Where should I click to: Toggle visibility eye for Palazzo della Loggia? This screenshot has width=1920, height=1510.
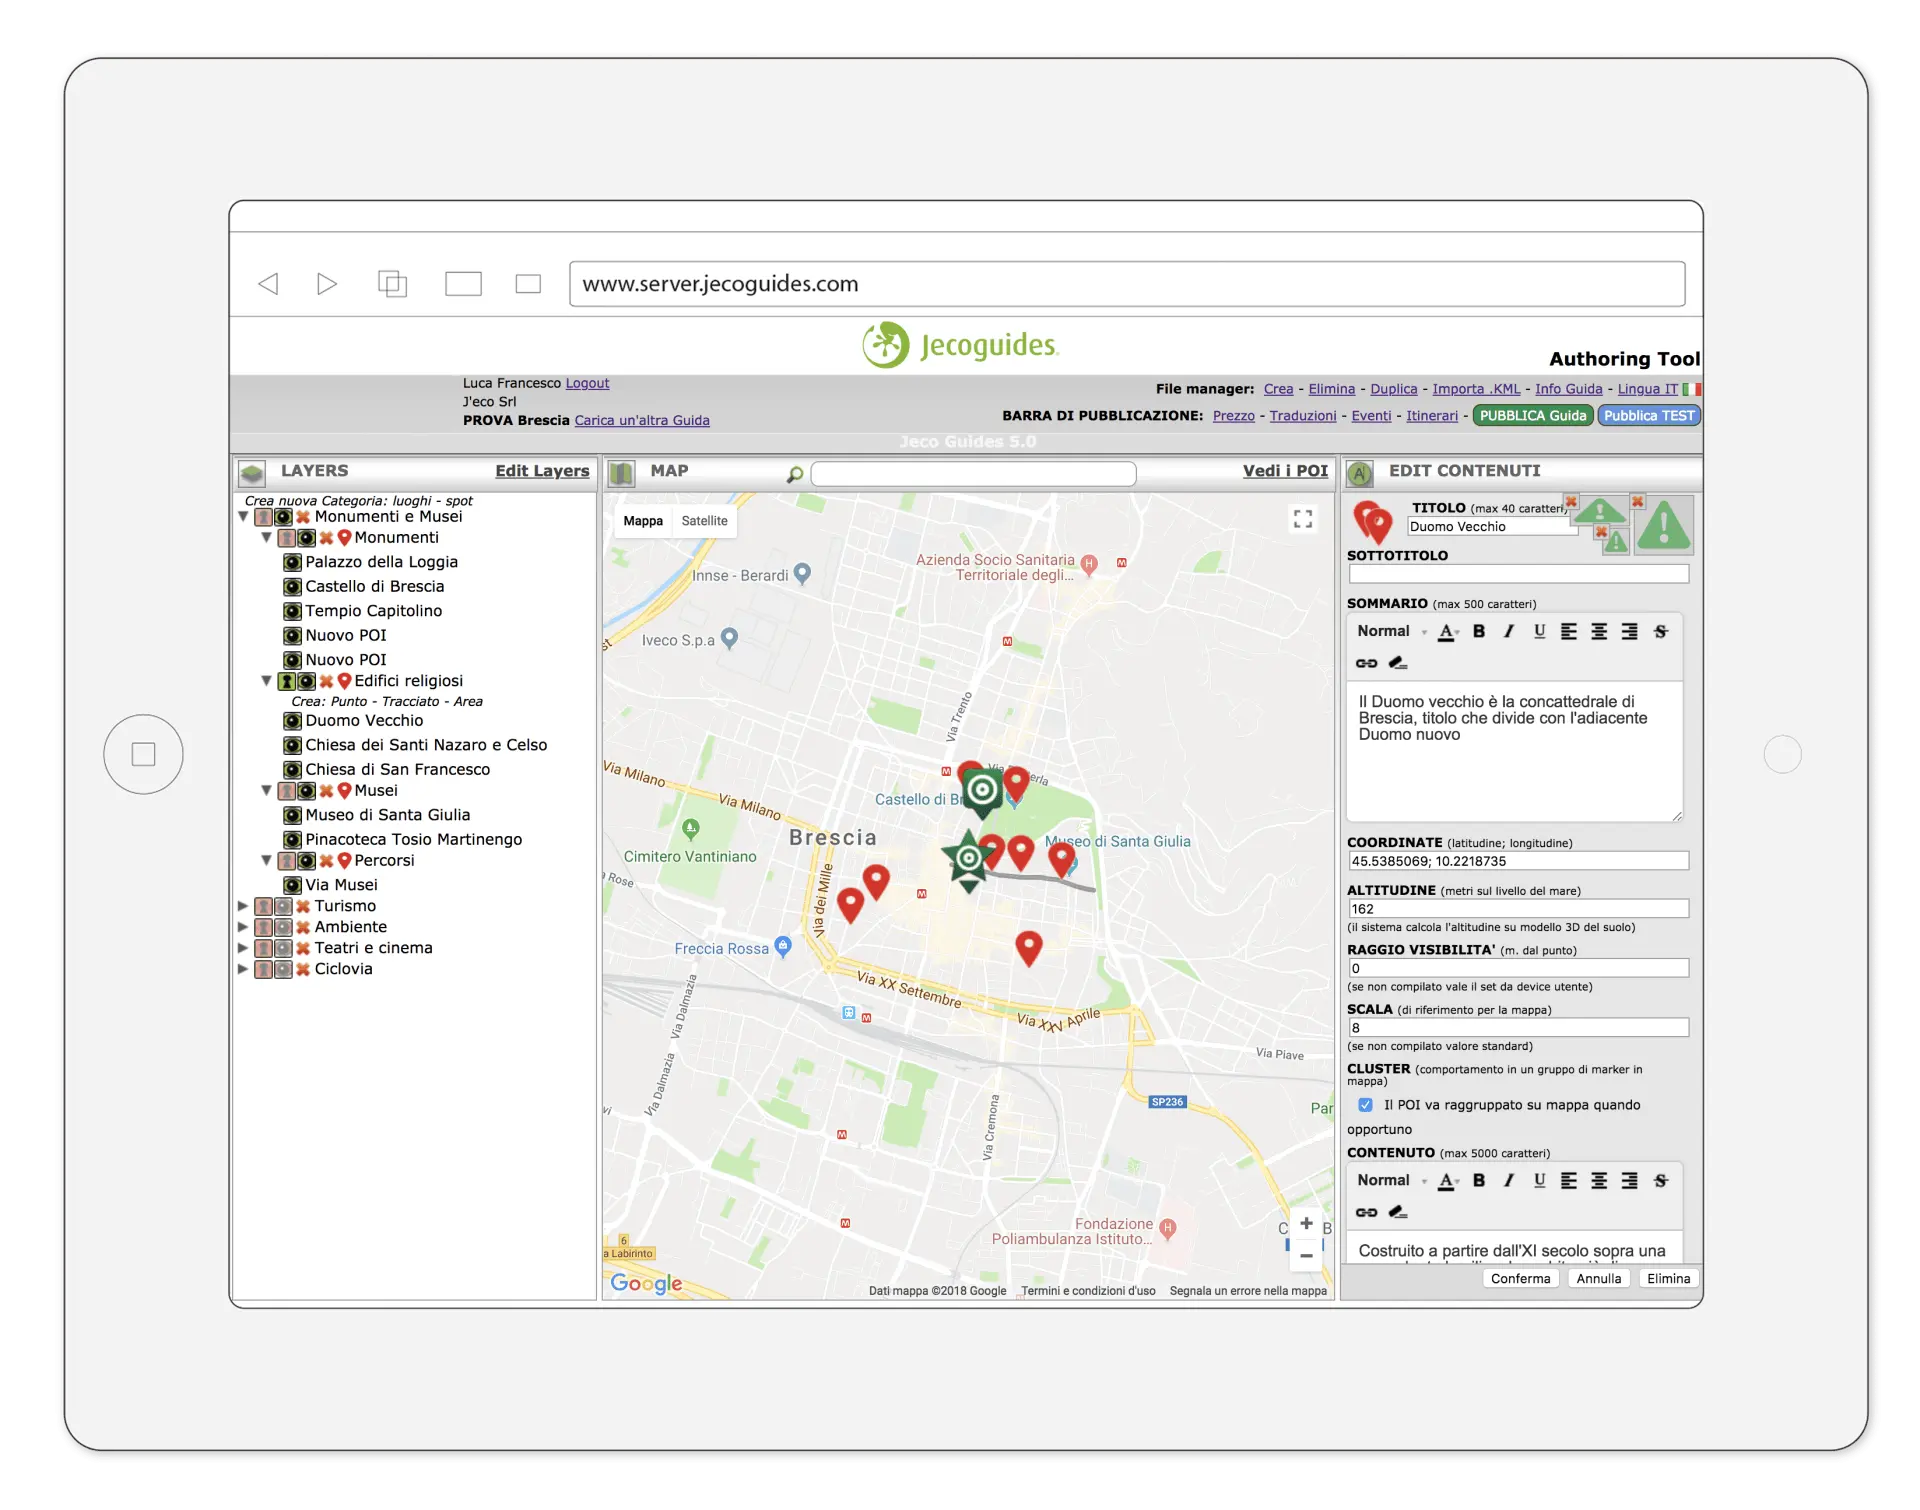[292, 562]
